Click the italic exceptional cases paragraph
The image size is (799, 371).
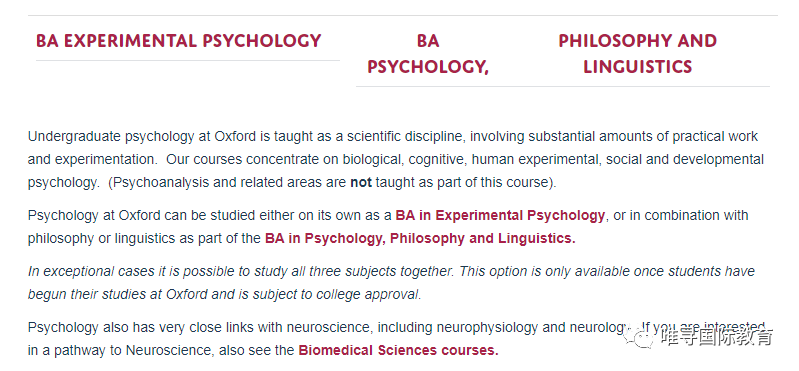pos(391,283)
